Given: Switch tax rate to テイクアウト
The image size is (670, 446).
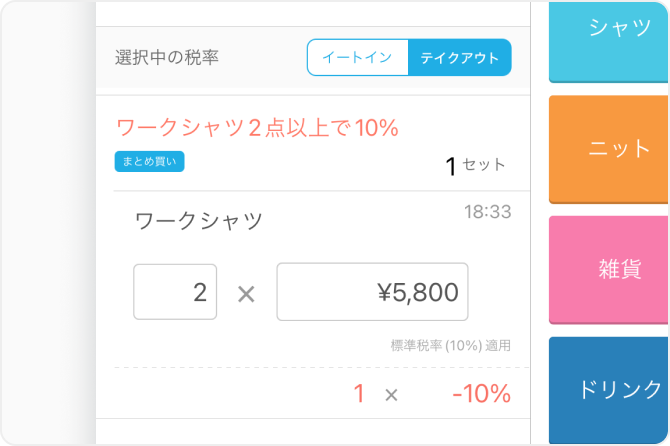Looking at the screenshot, I should click(459, 58).
